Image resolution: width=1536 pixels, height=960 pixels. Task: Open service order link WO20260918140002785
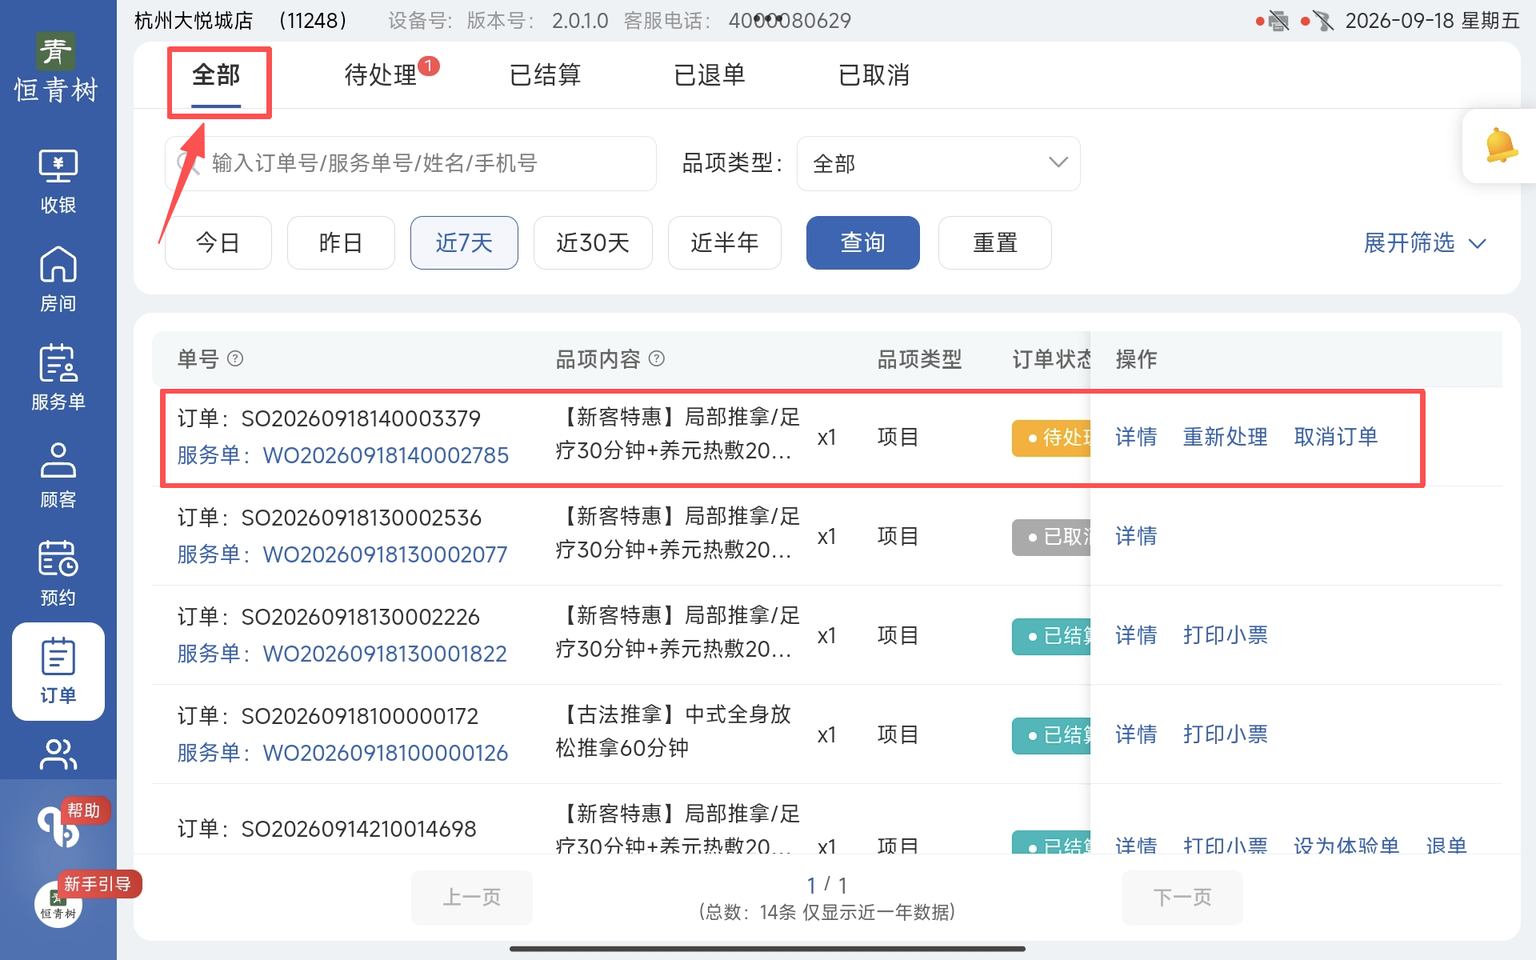tap(386, 455)
